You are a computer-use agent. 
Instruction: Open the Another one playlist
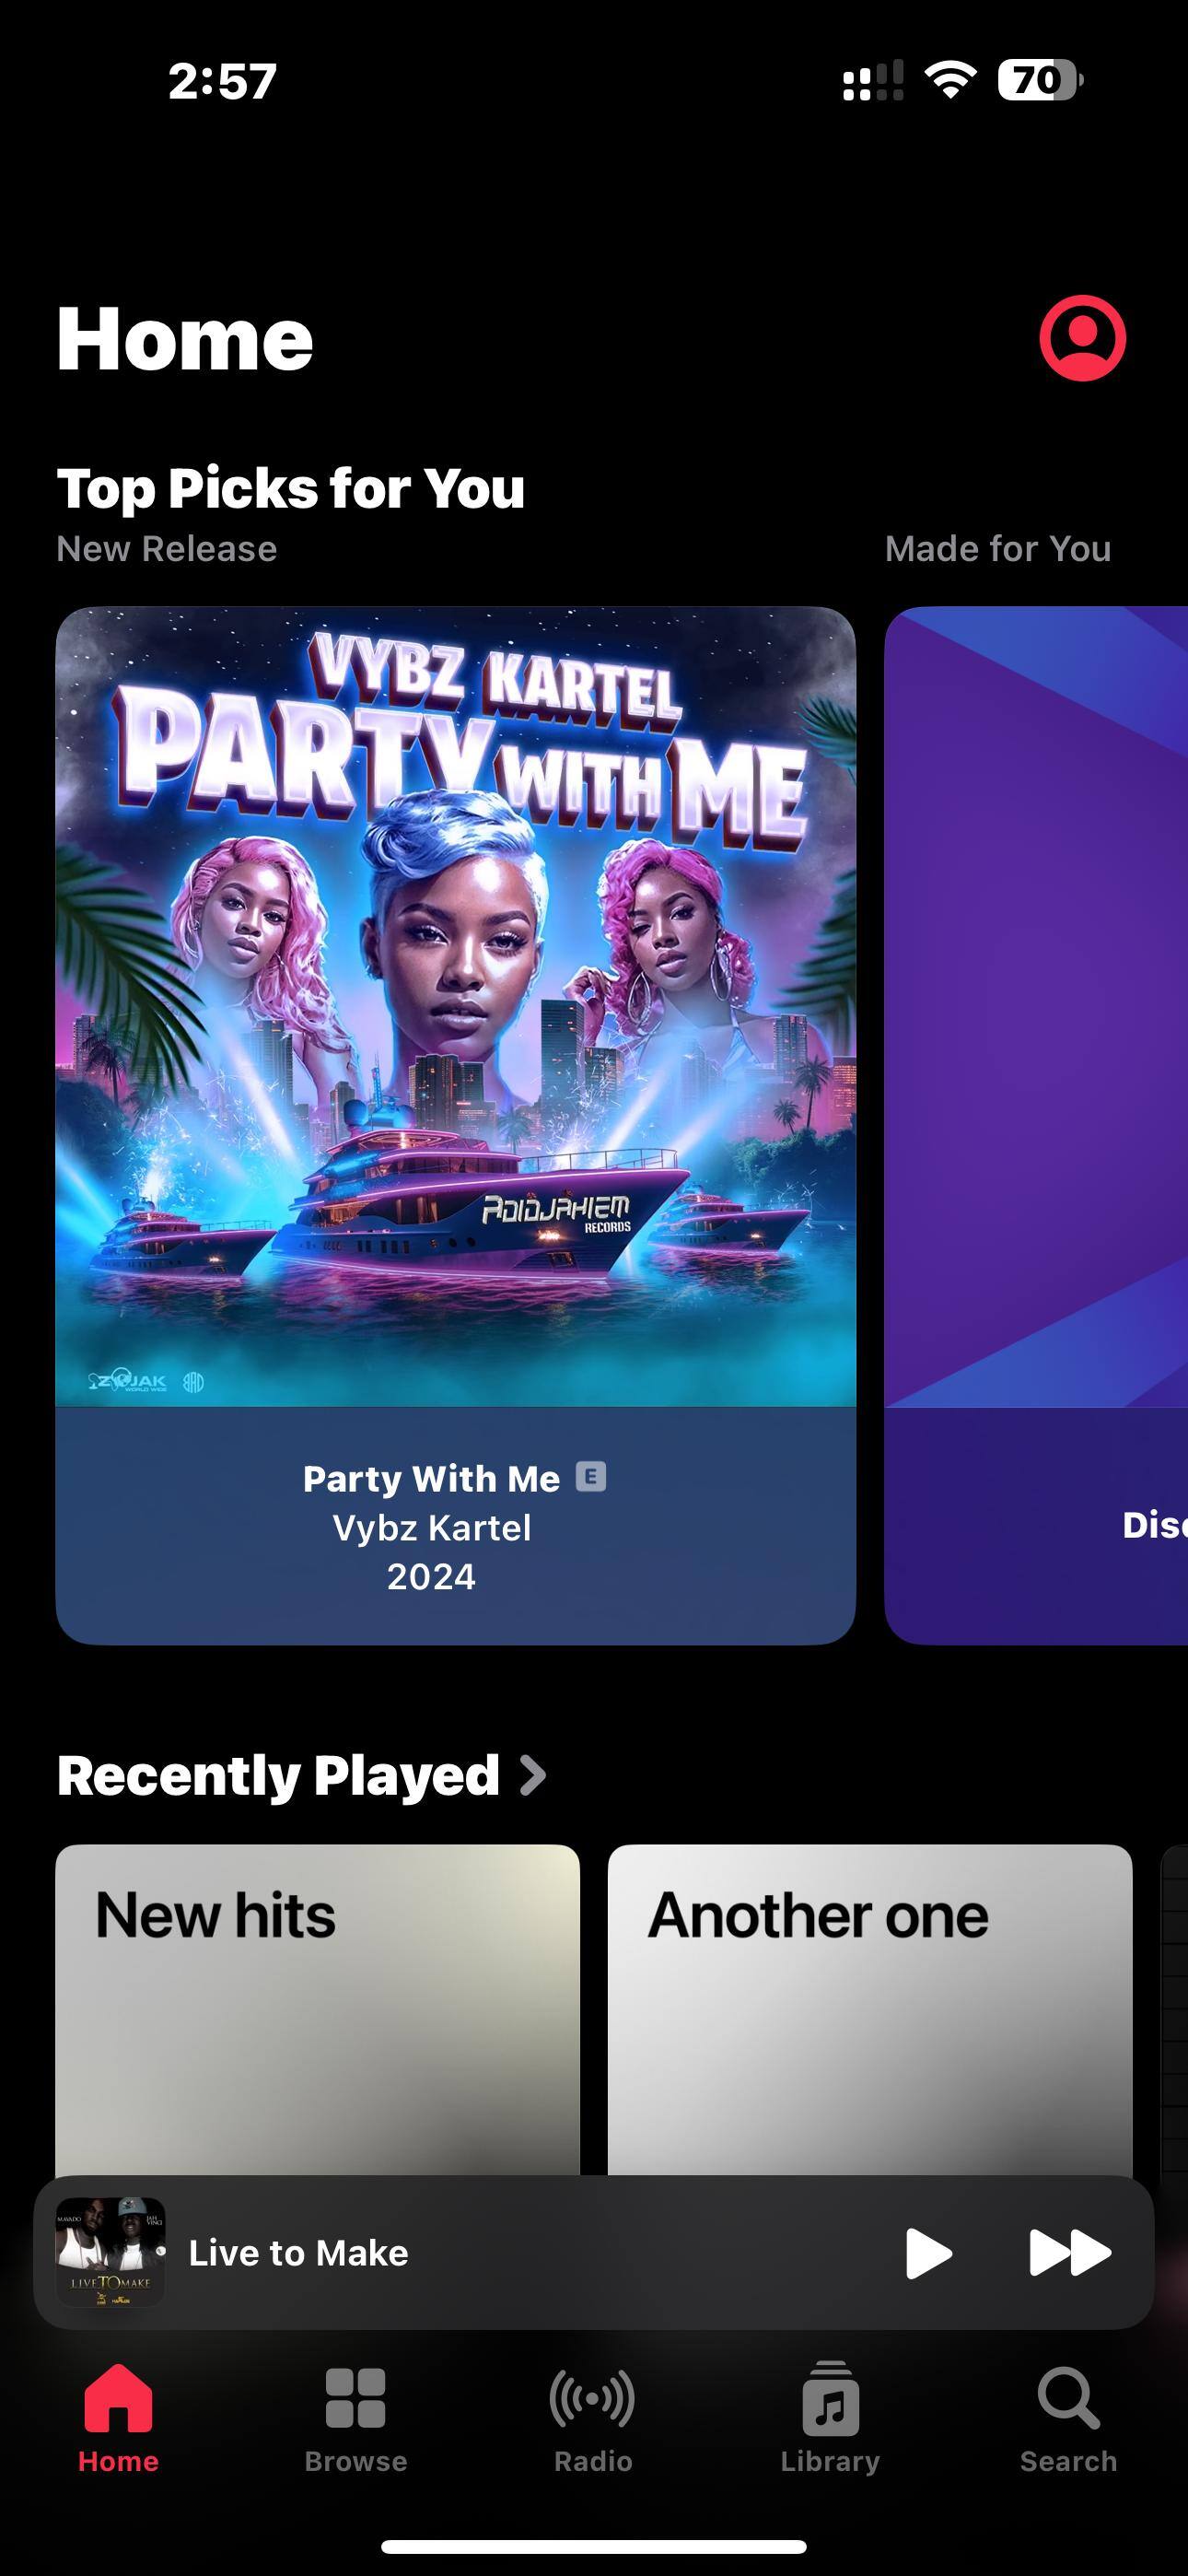(x=870, y=2010)
